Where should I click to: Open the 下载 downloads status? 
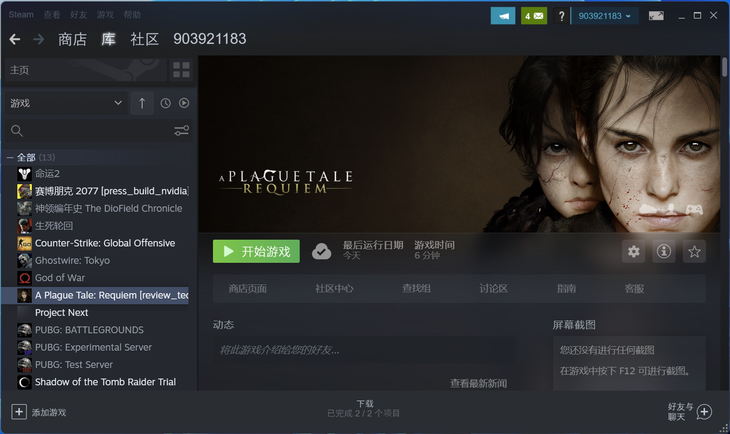click(364, 408)
